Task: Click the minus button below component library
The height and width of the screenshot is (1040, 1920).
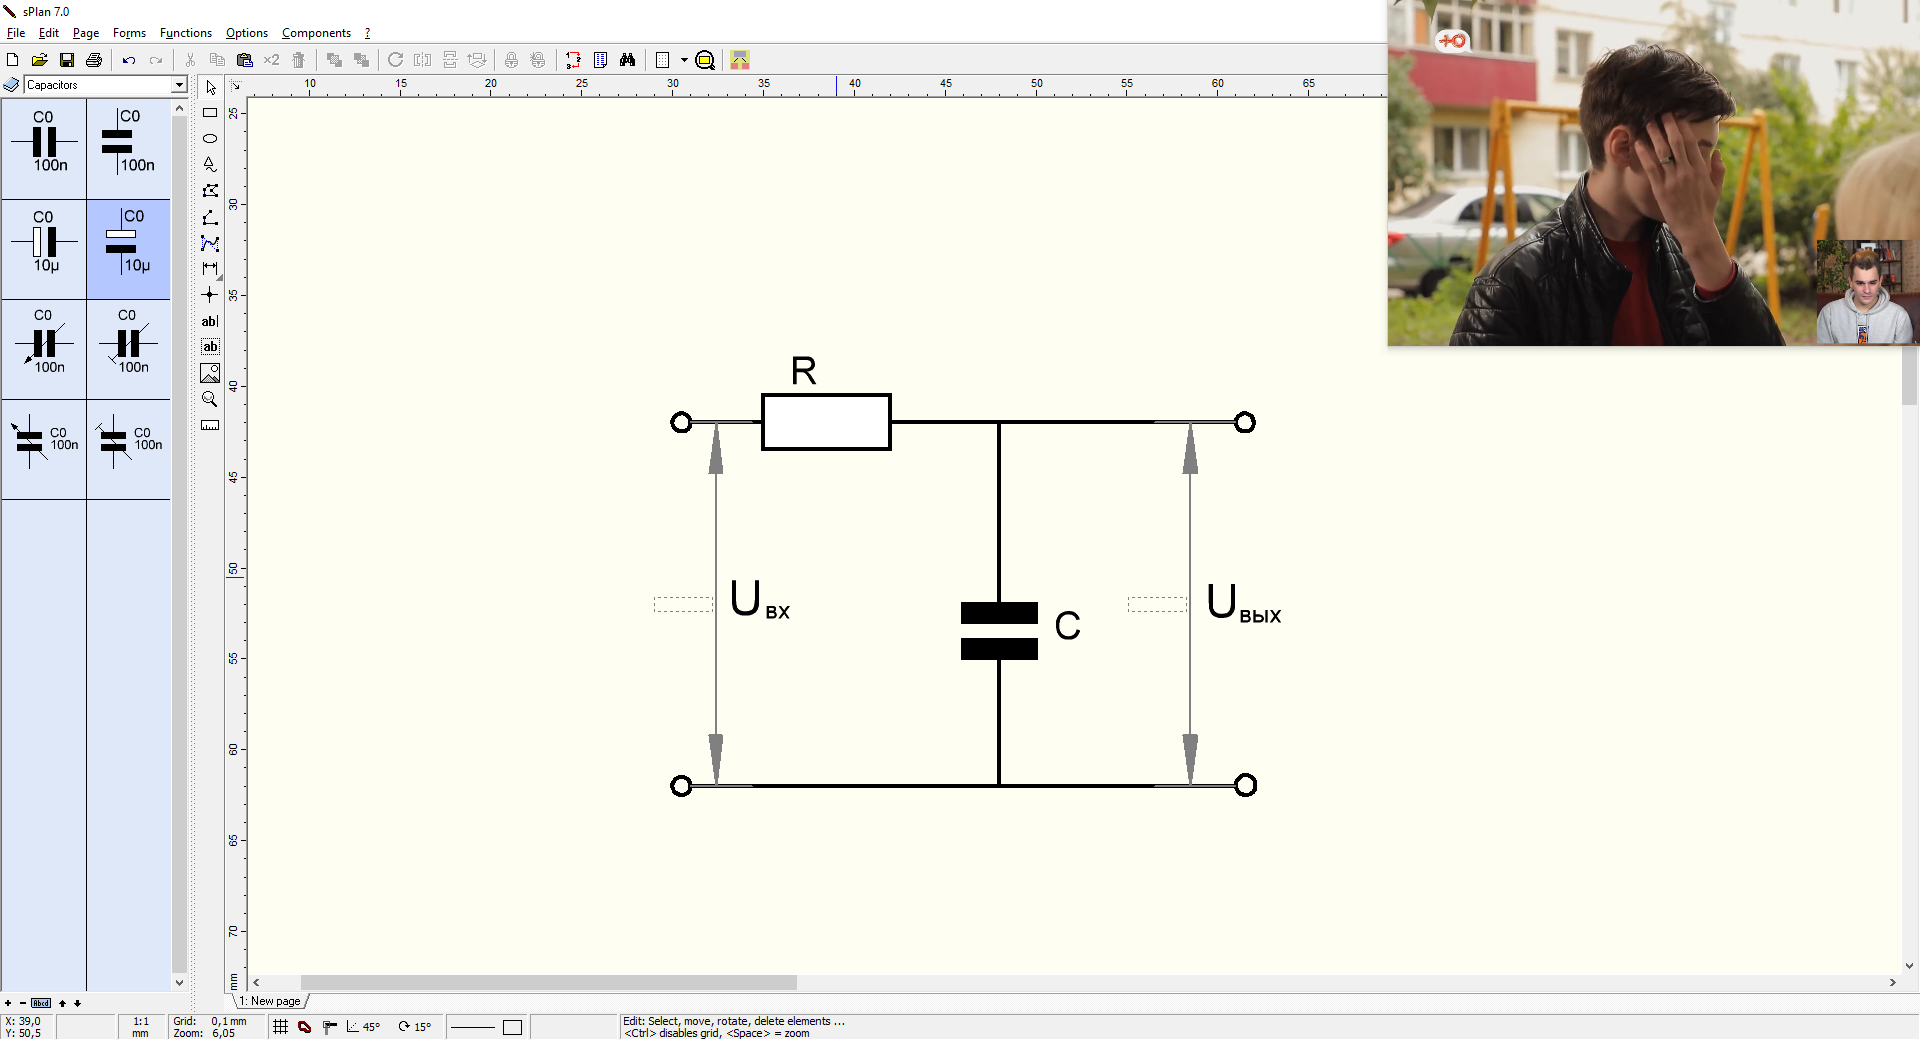Action: coord(23,1003)
